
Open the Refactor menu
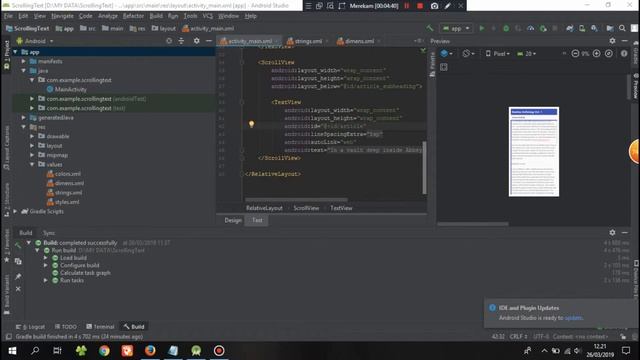[x=133, y=16]
